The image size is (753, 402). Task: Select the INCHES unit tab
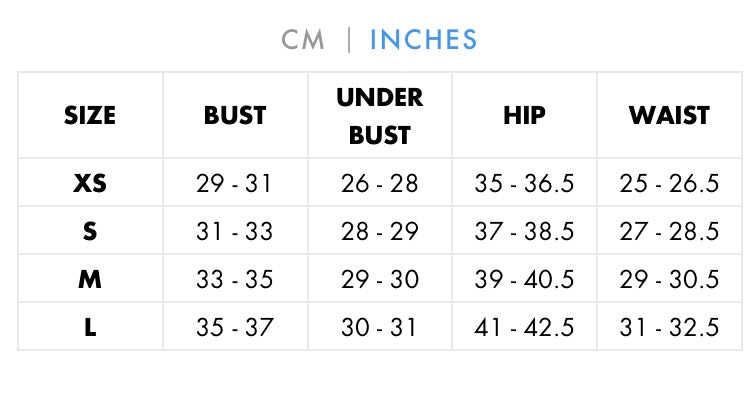click(x=423, y=39)
